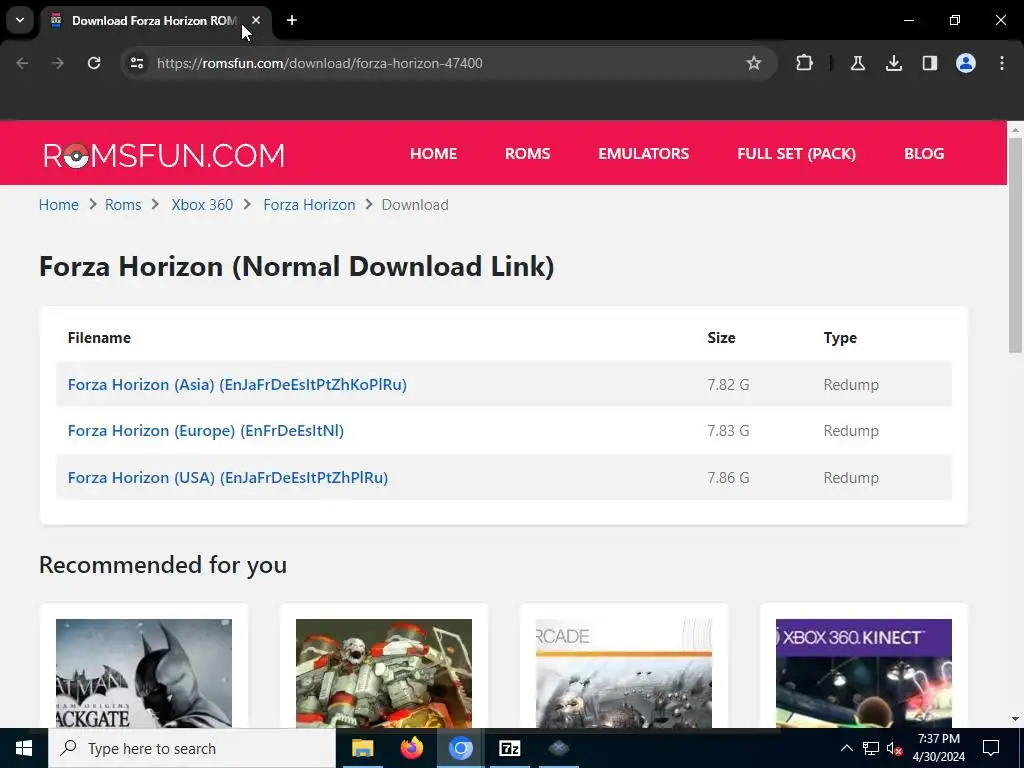Image resolution: width=1024 pixels, height=768 pixels.
Task: Click the scrollbar up arrow
Action: click(1015, 129)
